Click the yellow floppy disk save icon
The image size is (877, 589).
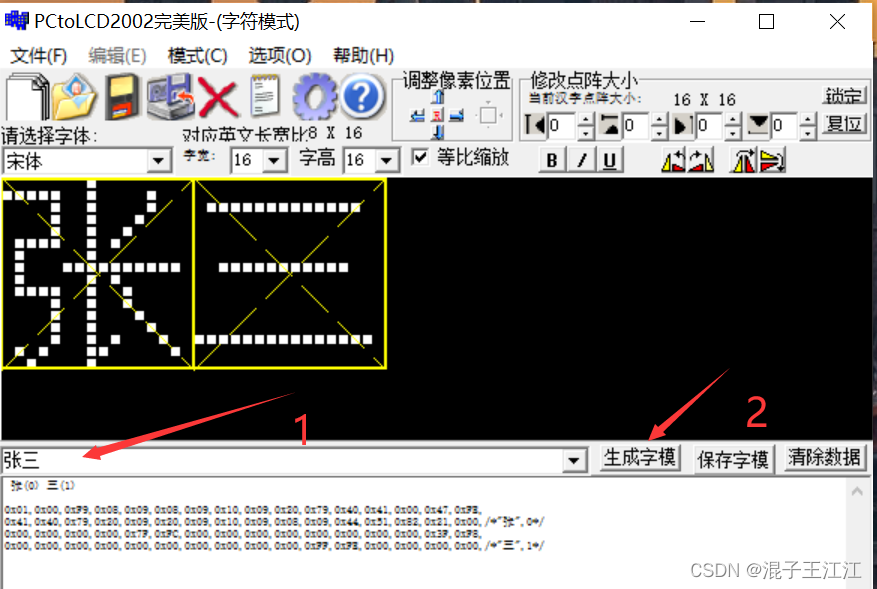pos(122,96)
